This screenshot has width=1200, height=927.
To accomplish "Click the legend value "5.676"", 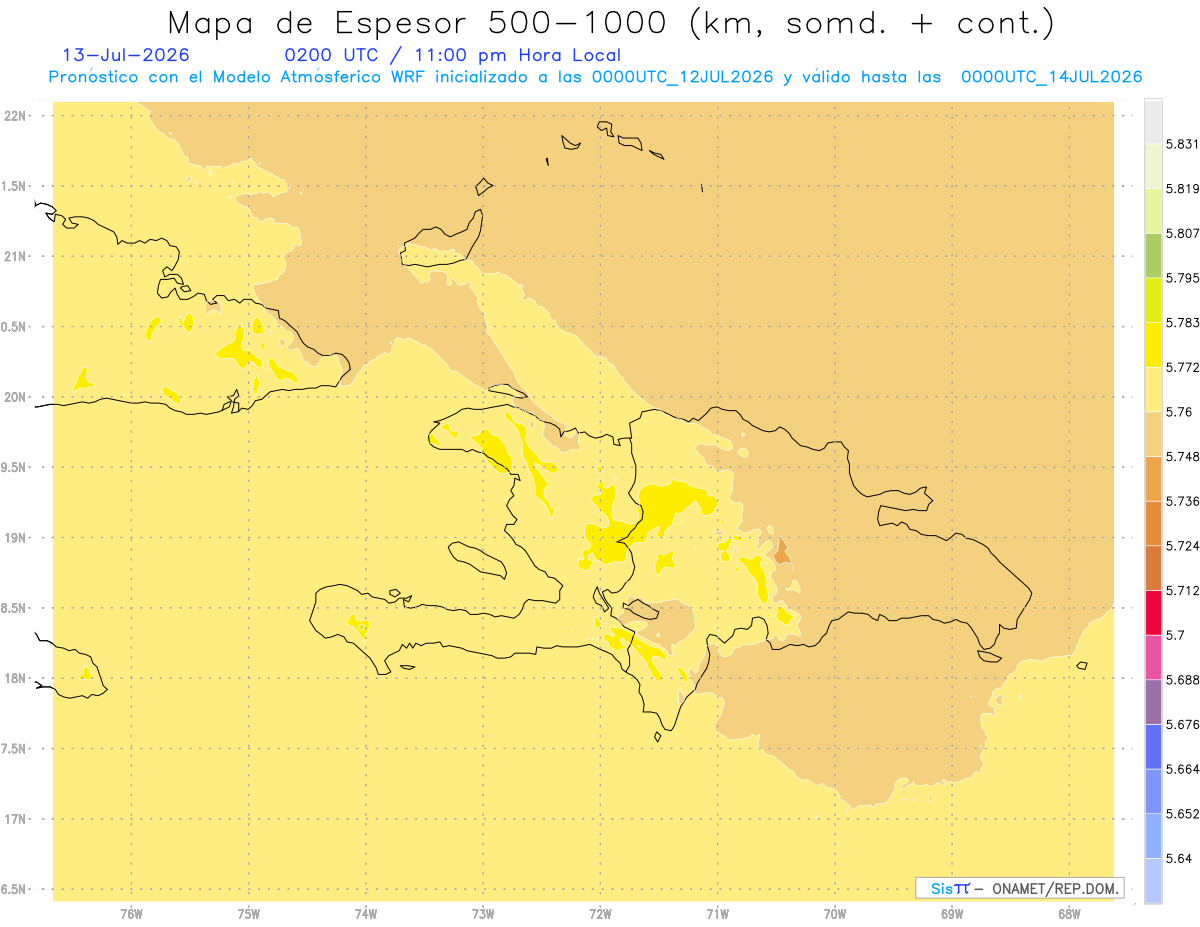I will pyautogui.click(x=1182, y=724).
